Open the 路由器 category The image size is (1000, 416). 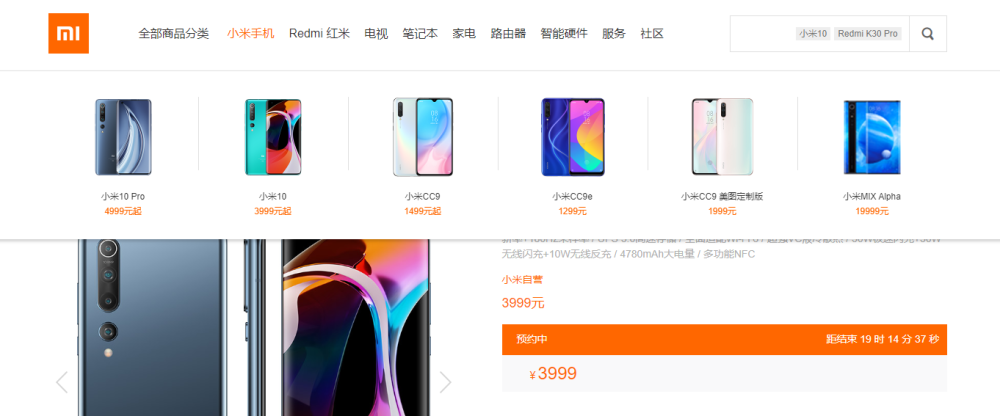coord(508,34)
